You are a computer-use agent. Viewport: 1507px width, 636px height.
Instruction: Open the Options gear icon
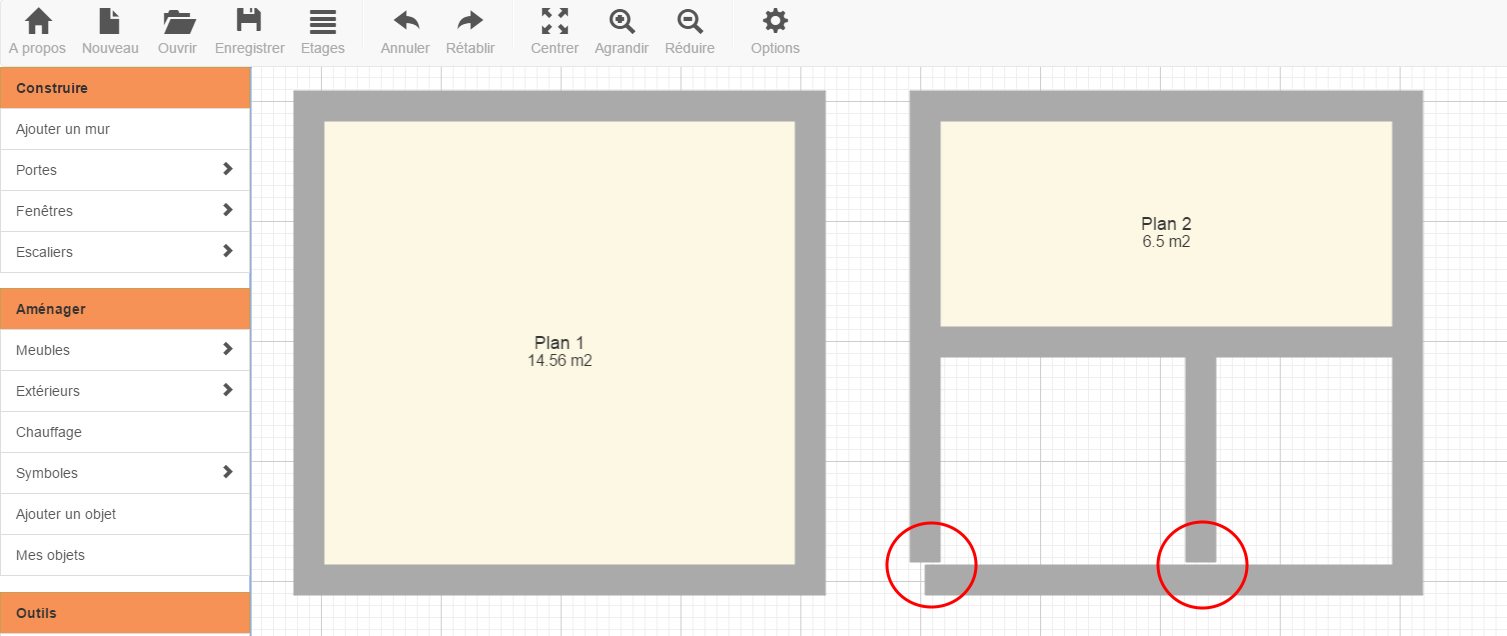775,21
